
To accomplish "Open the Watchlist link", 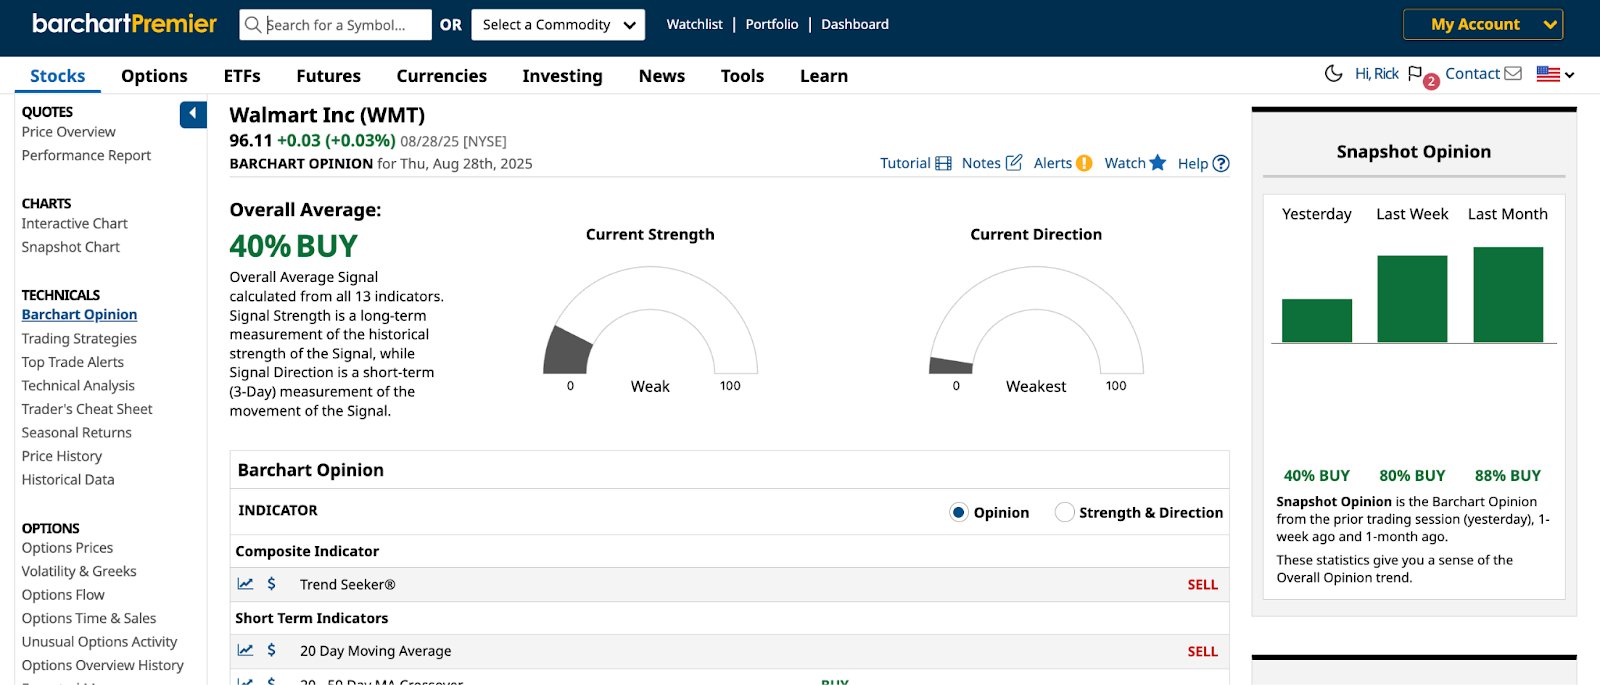I will (694, 24).
